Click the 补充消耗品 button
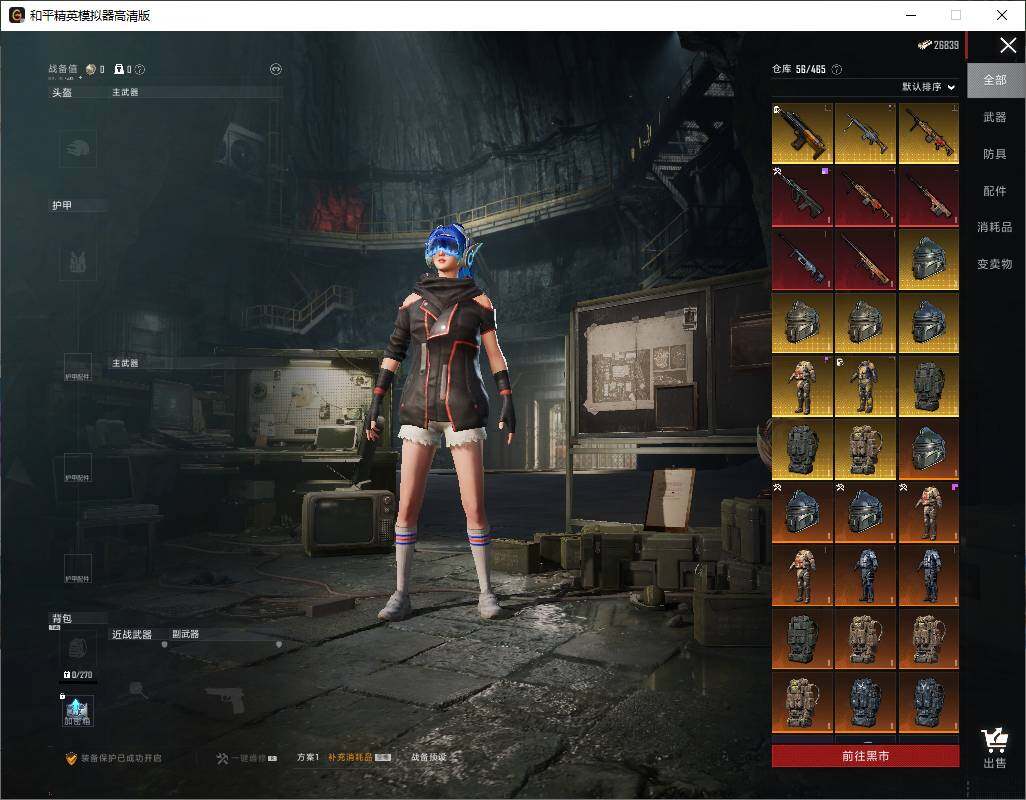 (x=359, y=757)
